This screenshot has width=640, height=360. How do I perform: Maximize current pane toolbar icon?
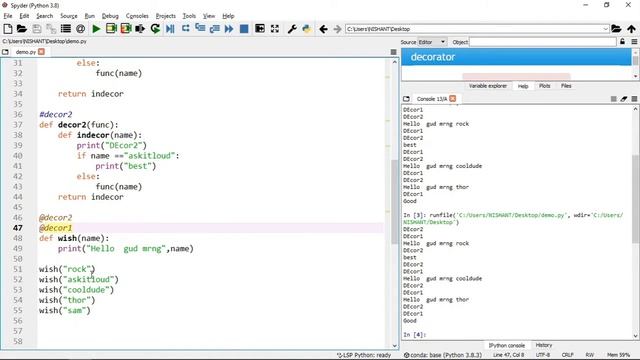tap(260, 29)
